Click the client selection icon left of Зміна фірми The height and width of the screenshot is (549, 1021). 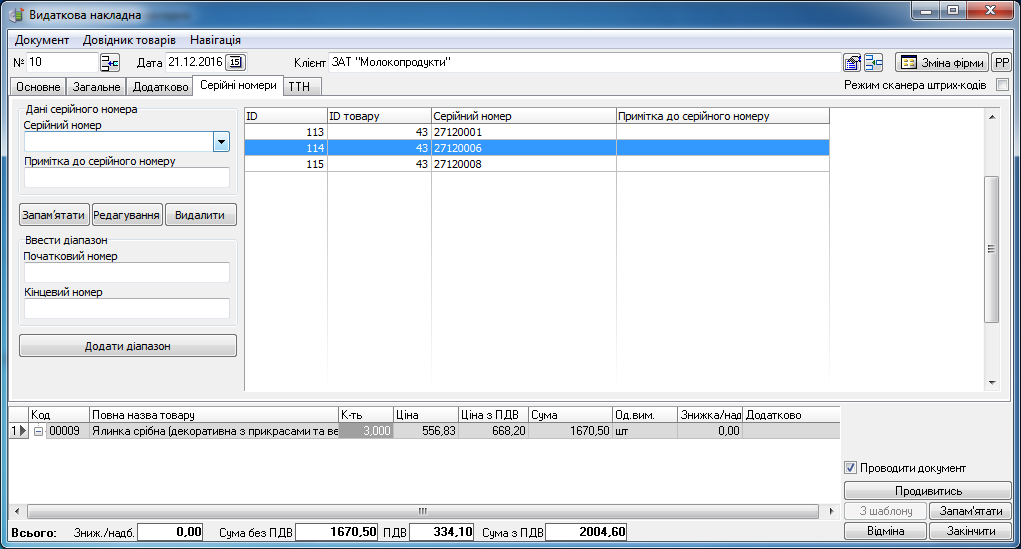[874, 62]
